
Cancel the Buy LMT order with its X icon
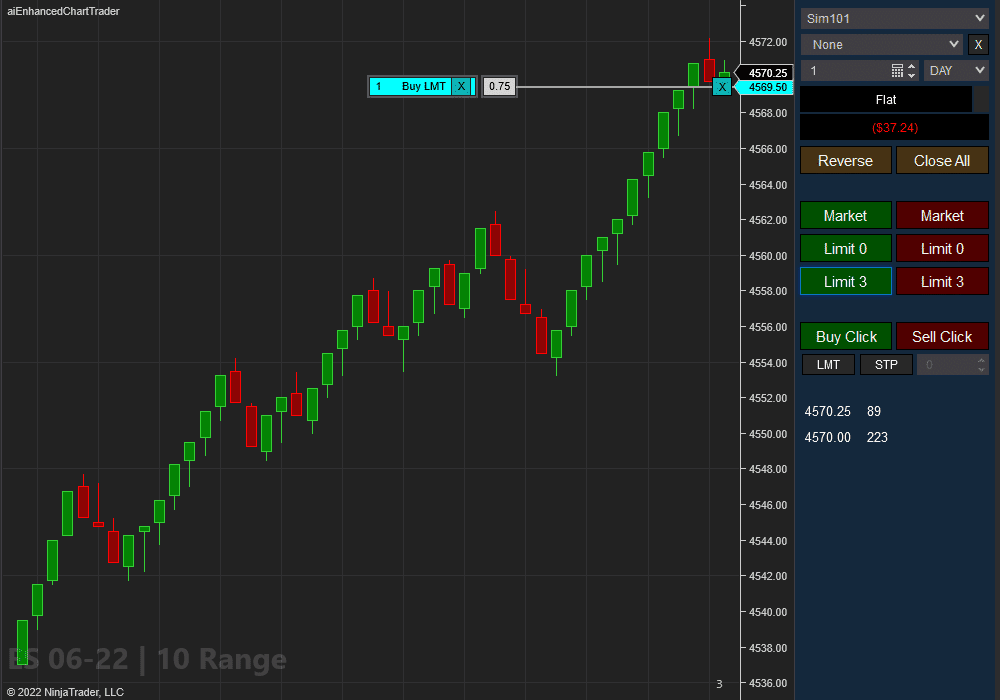pos(461,86)
